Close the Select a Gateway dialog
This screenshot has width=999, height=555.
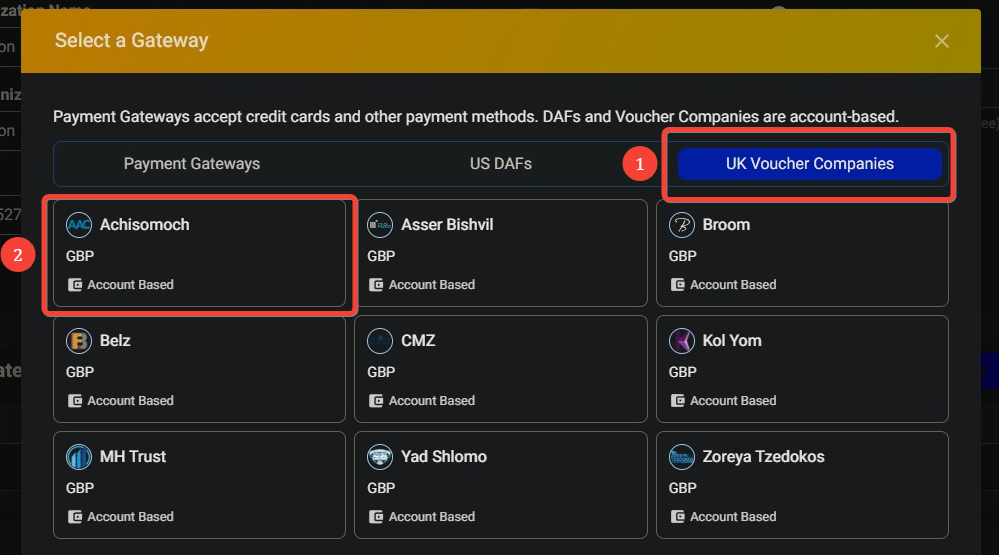[x=942, y=41]
